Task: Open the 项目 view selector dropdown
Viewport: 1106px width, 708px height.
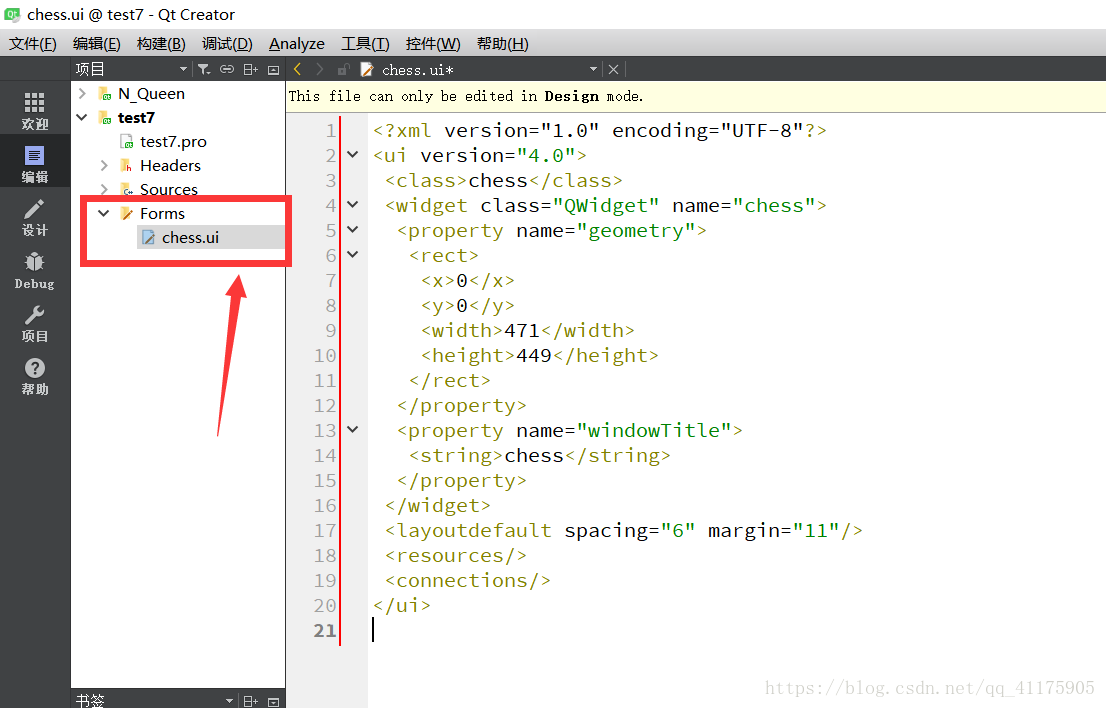Action: click(x=183, y=69)
